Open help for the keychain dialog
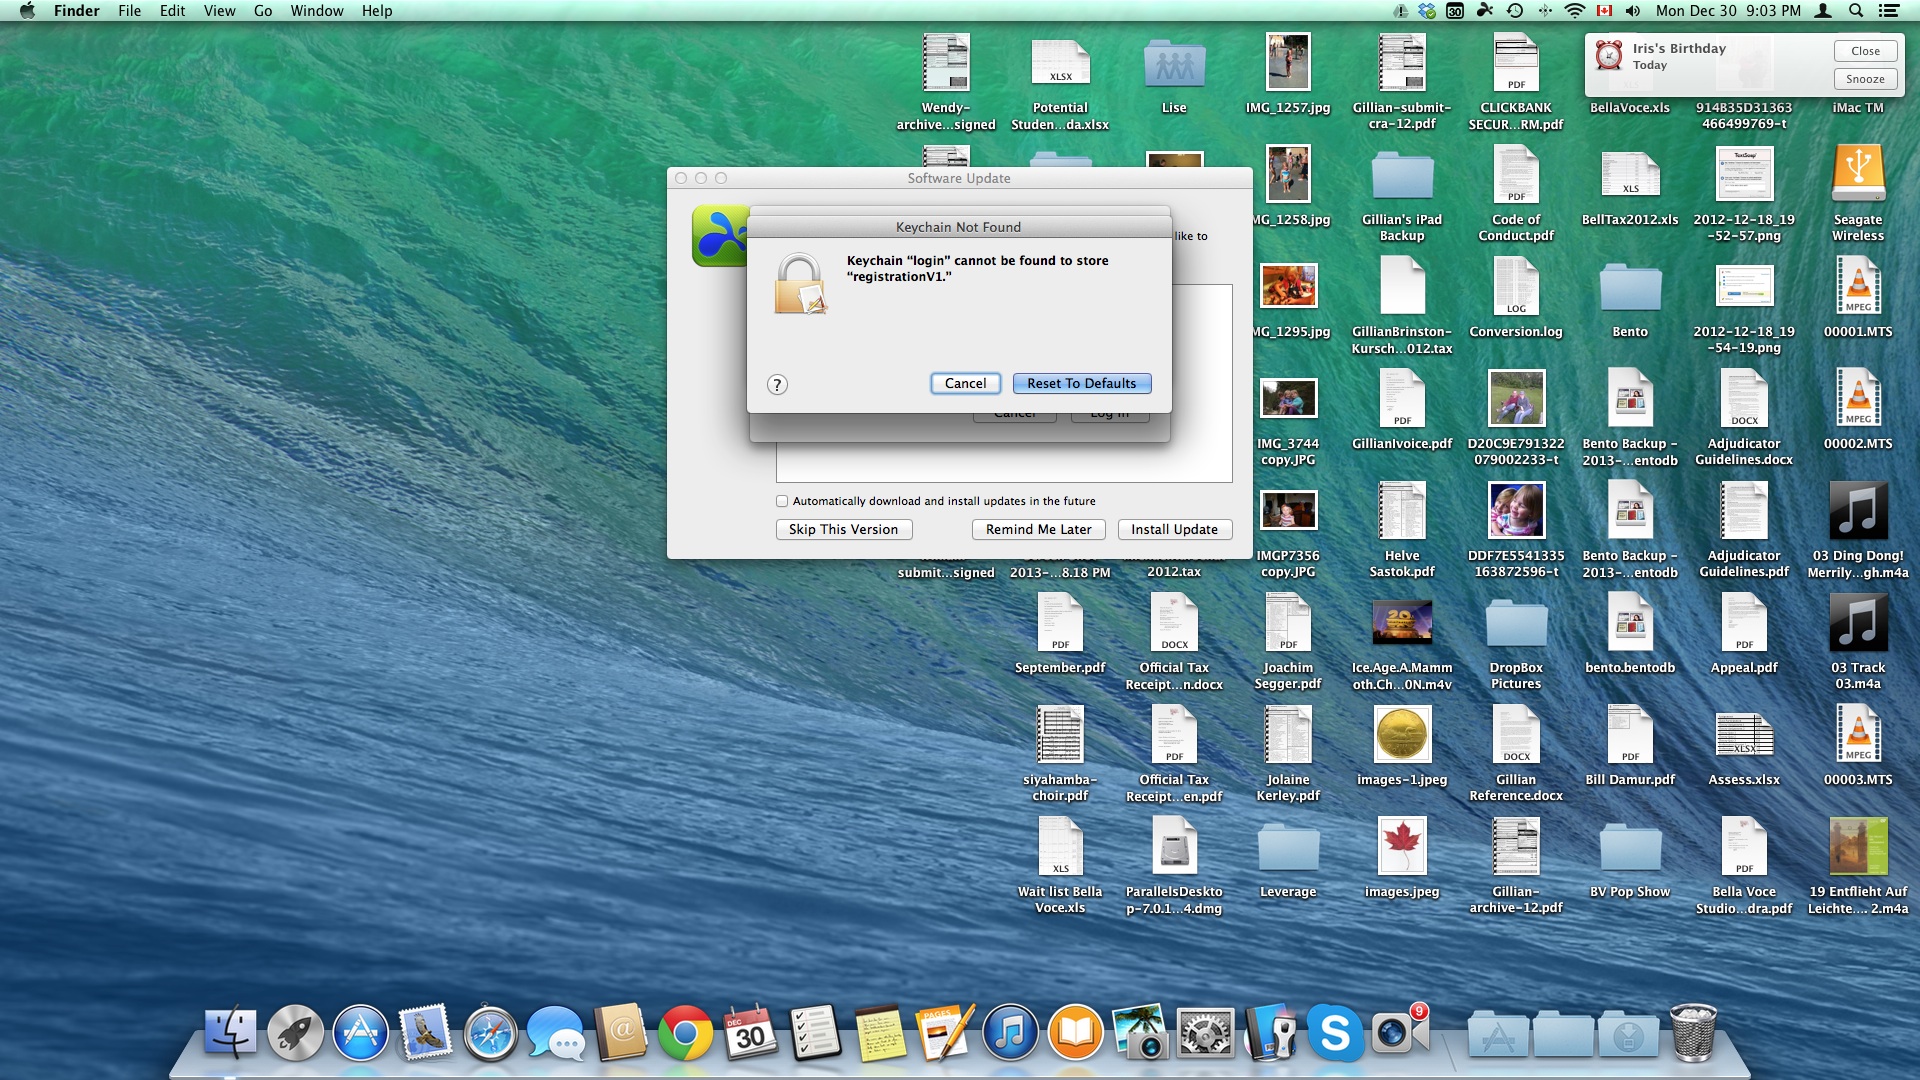This screenshot has height=1080, width=1920. 777,384
